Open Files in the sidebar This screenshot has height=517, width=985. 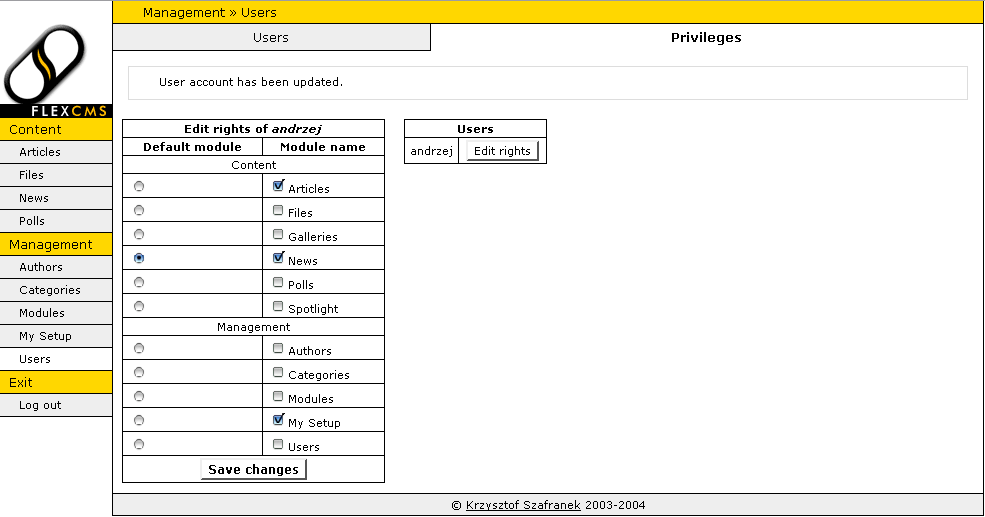pyautogui.click(x=56, y=175)
